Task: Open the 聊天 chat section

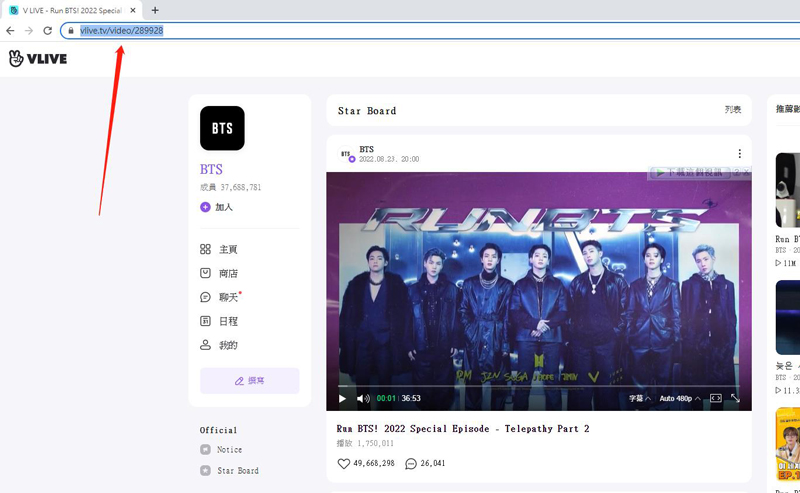Action: click(x=219, y=297)
